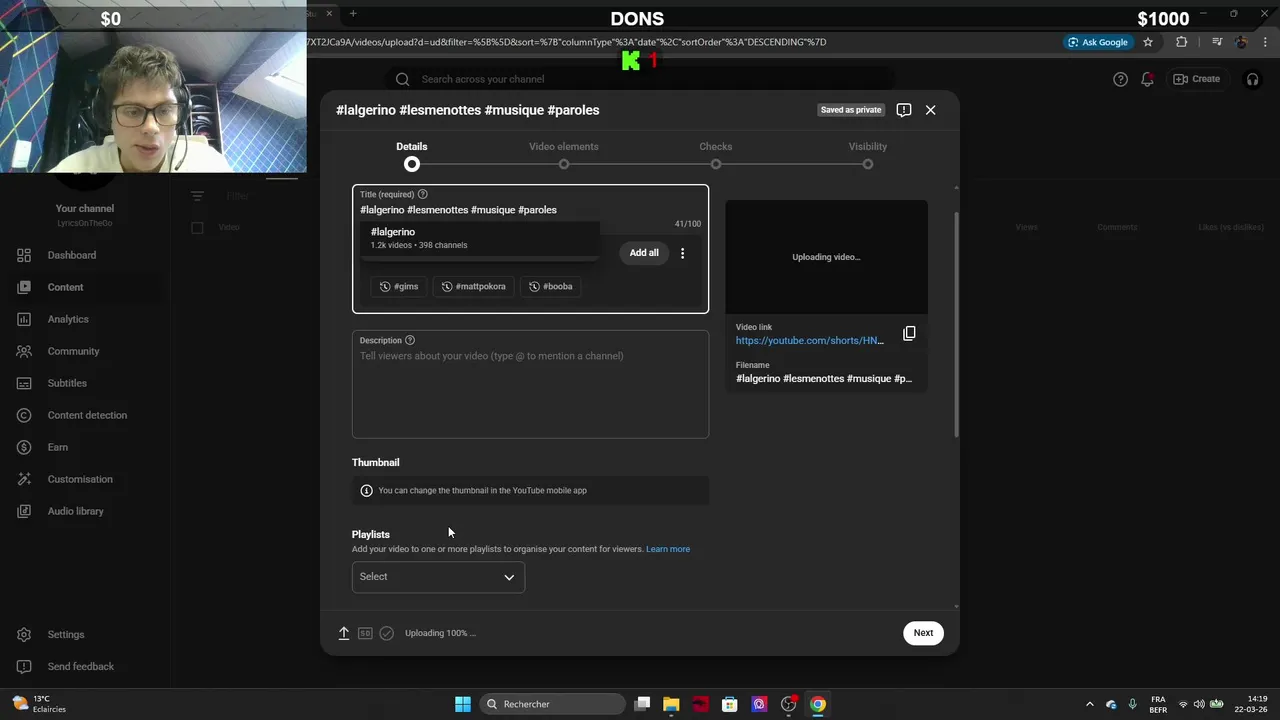Open Windows Start menu
The image size is (1280, 720).
[x=463, y=704]
